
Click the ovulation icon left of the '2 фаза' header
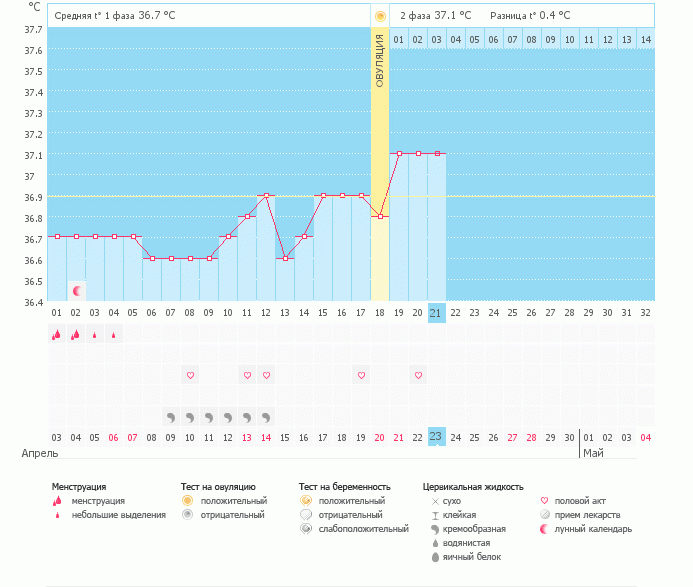(x=379, y=16)
